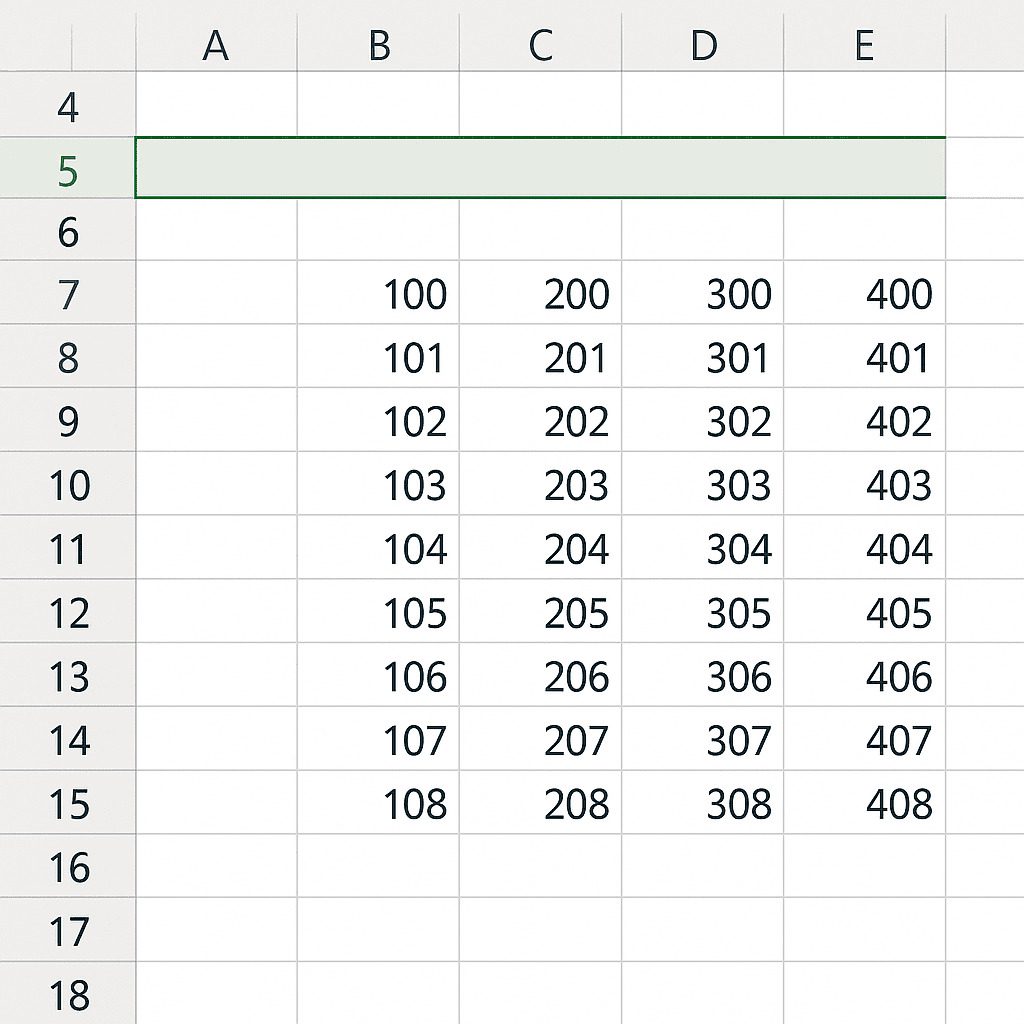The height and width of the screenshot is (1024, 1024).
Task: Select entire column D via header
Action: click(703, 45)
